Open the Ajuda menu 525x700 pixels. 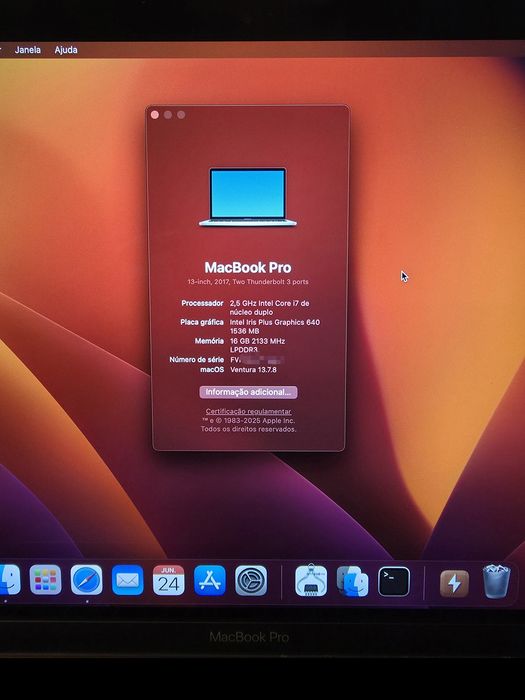tap(66, 50)
